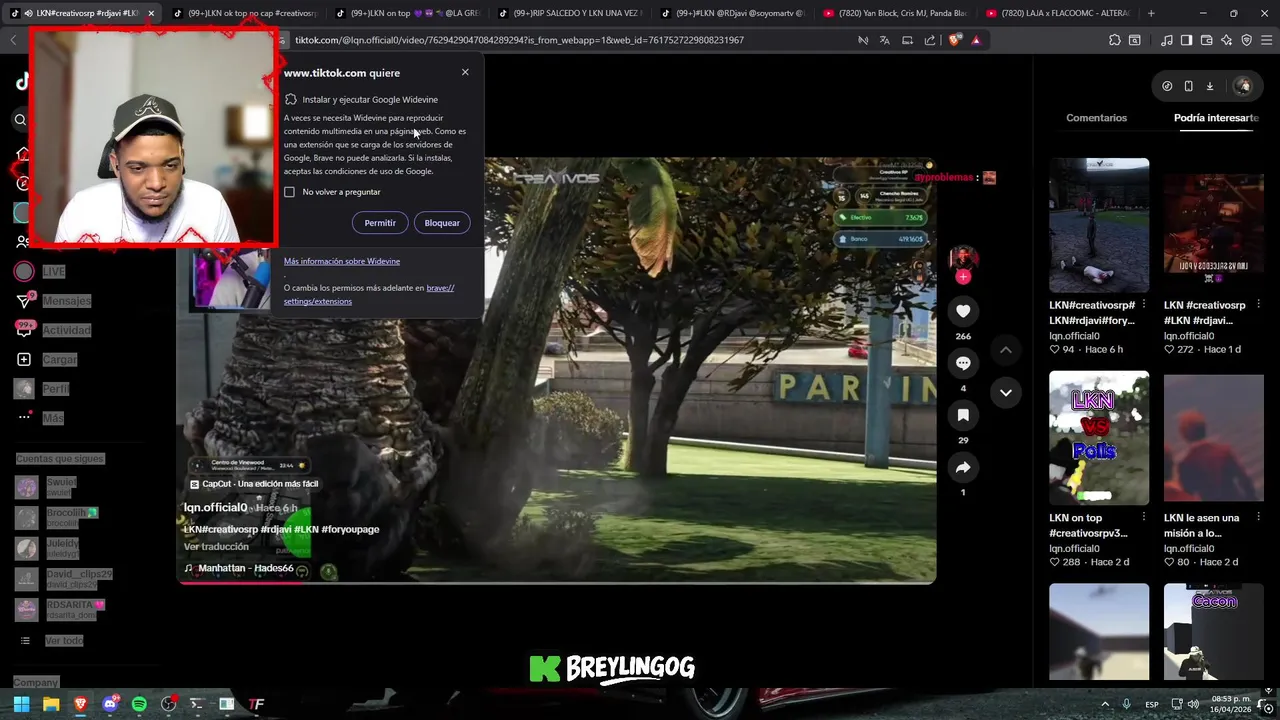
Task: Open the browser extensions puzzle icon
Action: [1115, 40]
